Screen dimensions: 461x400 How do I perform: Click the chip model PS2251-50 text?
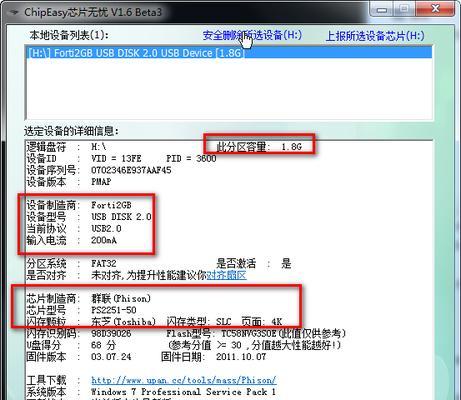coord(114,310)
